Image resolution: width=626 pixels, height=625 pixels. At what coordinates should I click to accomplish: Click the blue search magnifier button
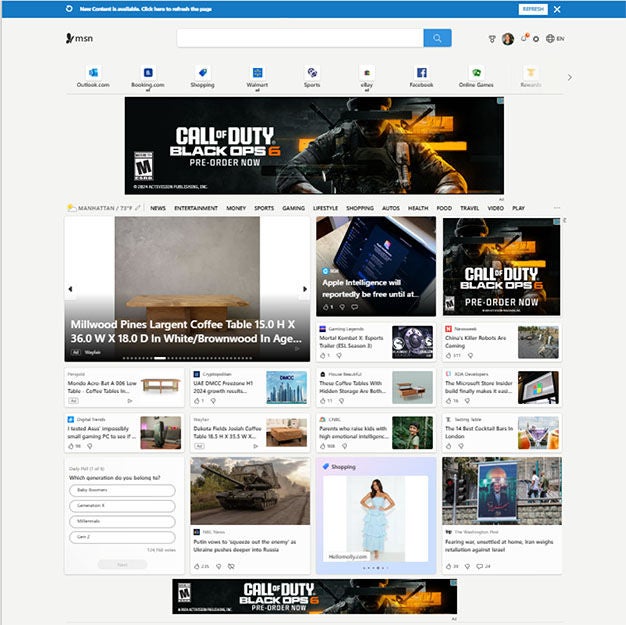(x=437, y=38)
